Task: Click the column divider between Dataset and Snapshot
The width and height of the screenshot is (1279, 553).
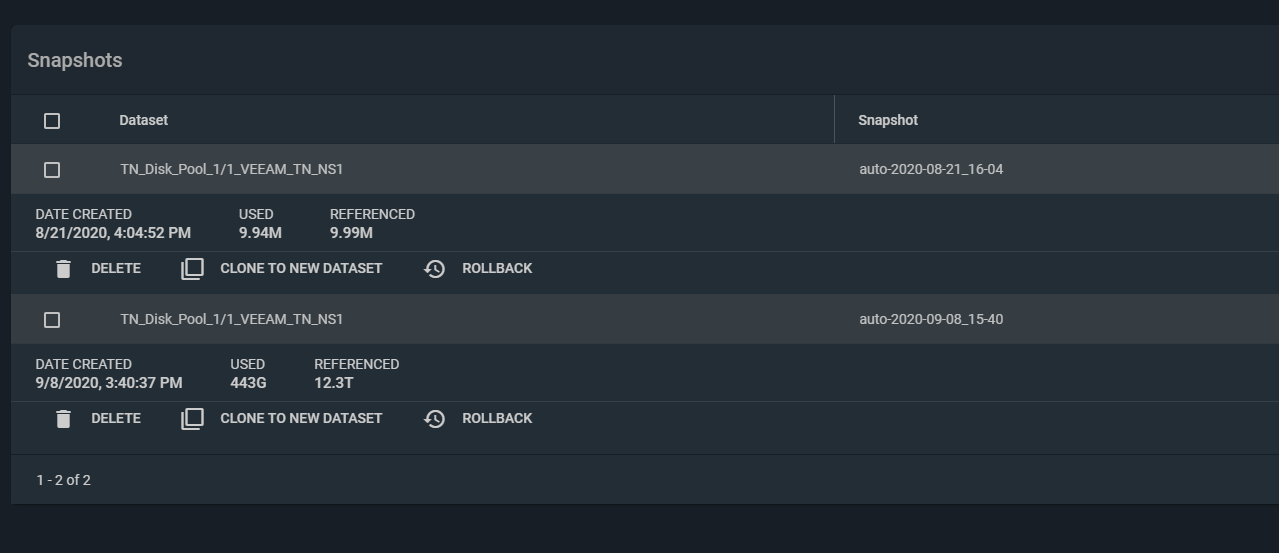Action: point(834,119)
